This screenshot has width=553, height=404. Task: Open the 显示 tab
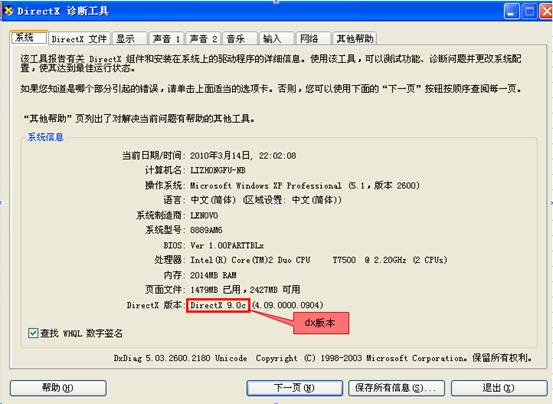(129, 38)
